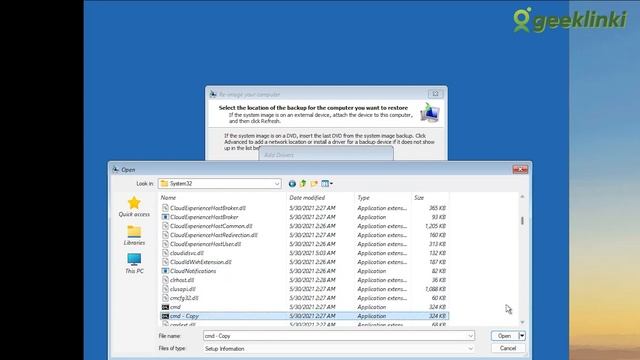Image resolution: width=640 pixels, height=360 pixels.
Task: Expand the File name dropdown arrow
Action: (x=470, y=336)
